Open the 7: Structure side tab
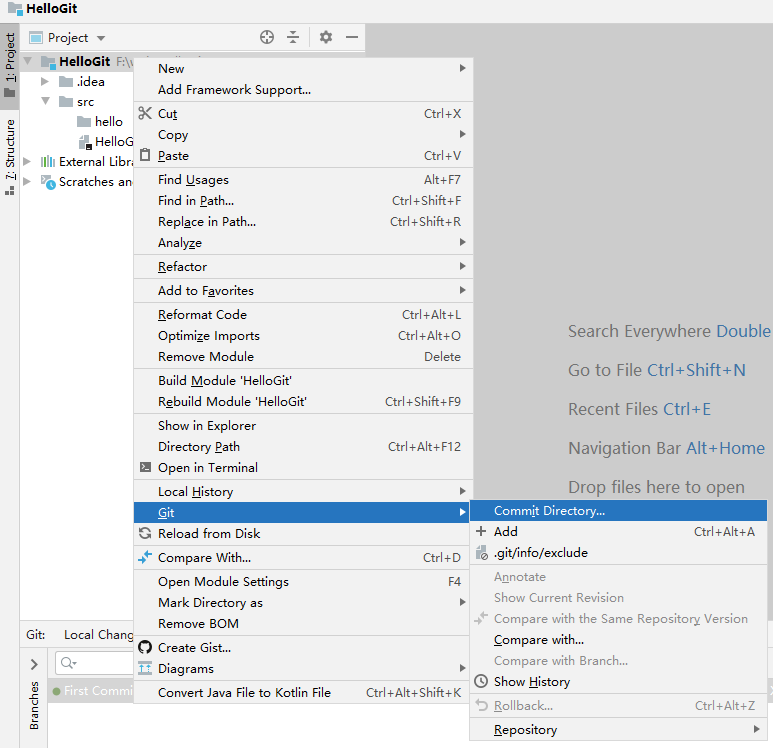The width and height of the screenshot is (773, 748). click(x=10, y=157)
